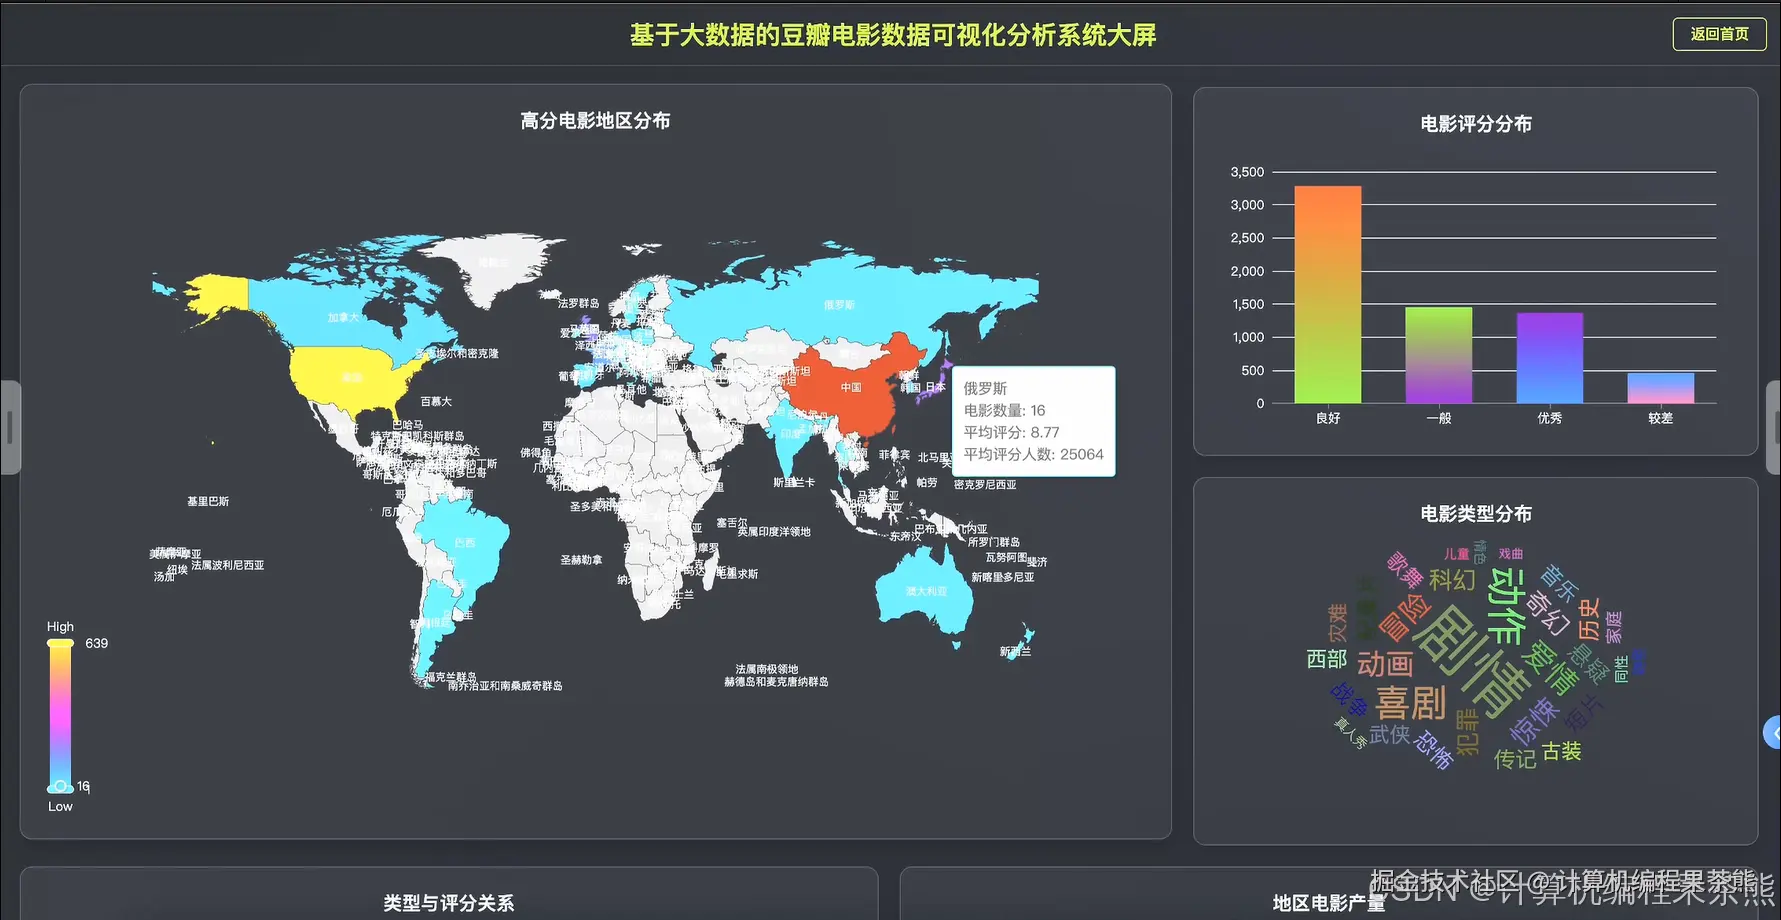This screenshot has height=920, width=1781.
Task: Click the word 音乐 in the word cloud
Action: click(x=1558, y=582)
